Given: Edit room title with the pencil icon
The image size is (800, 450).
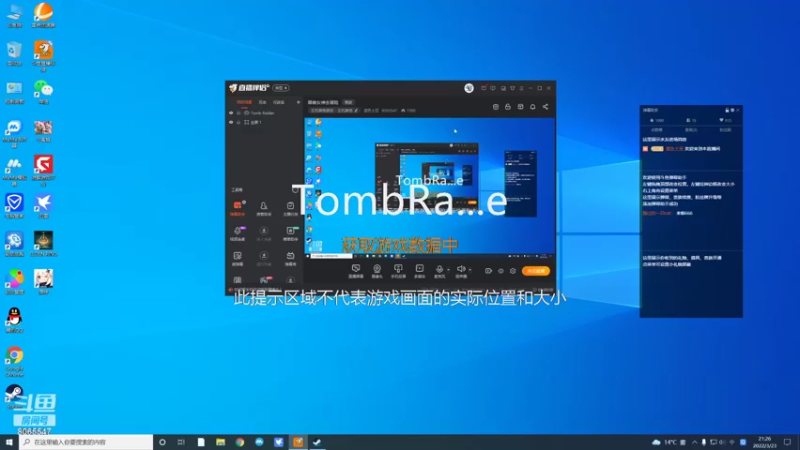Looking at the screenshot, I should coord(356,110).
